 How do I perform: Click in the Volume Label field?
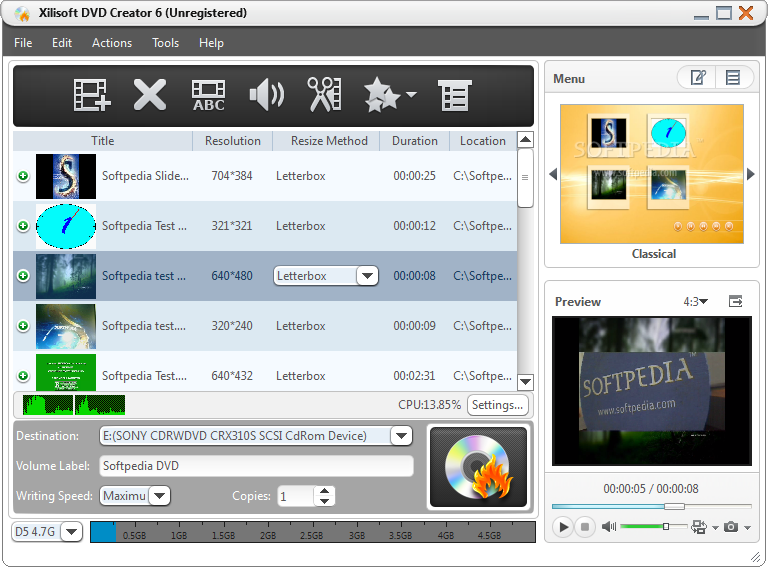click(x=257, y=466)
